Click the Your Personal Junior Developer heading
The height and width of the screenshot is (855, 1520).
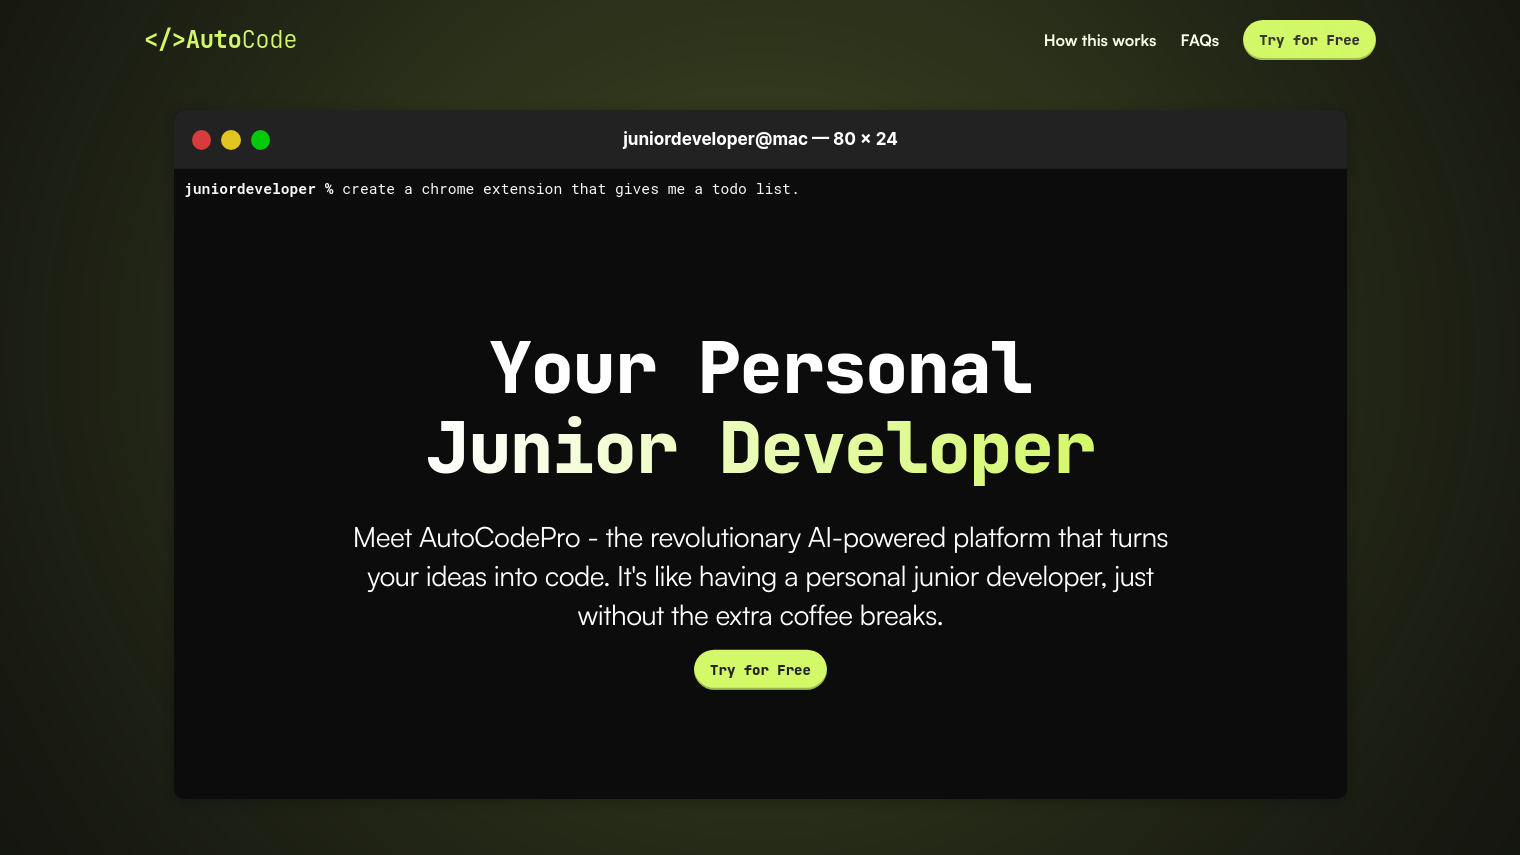coord(760,409)
